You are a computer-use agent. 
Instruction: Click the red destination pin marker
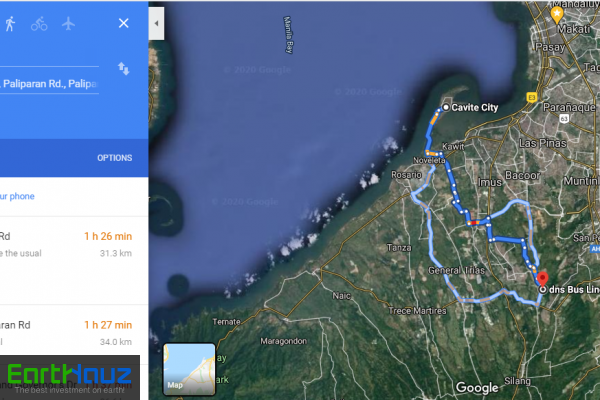tap(542, 279)
